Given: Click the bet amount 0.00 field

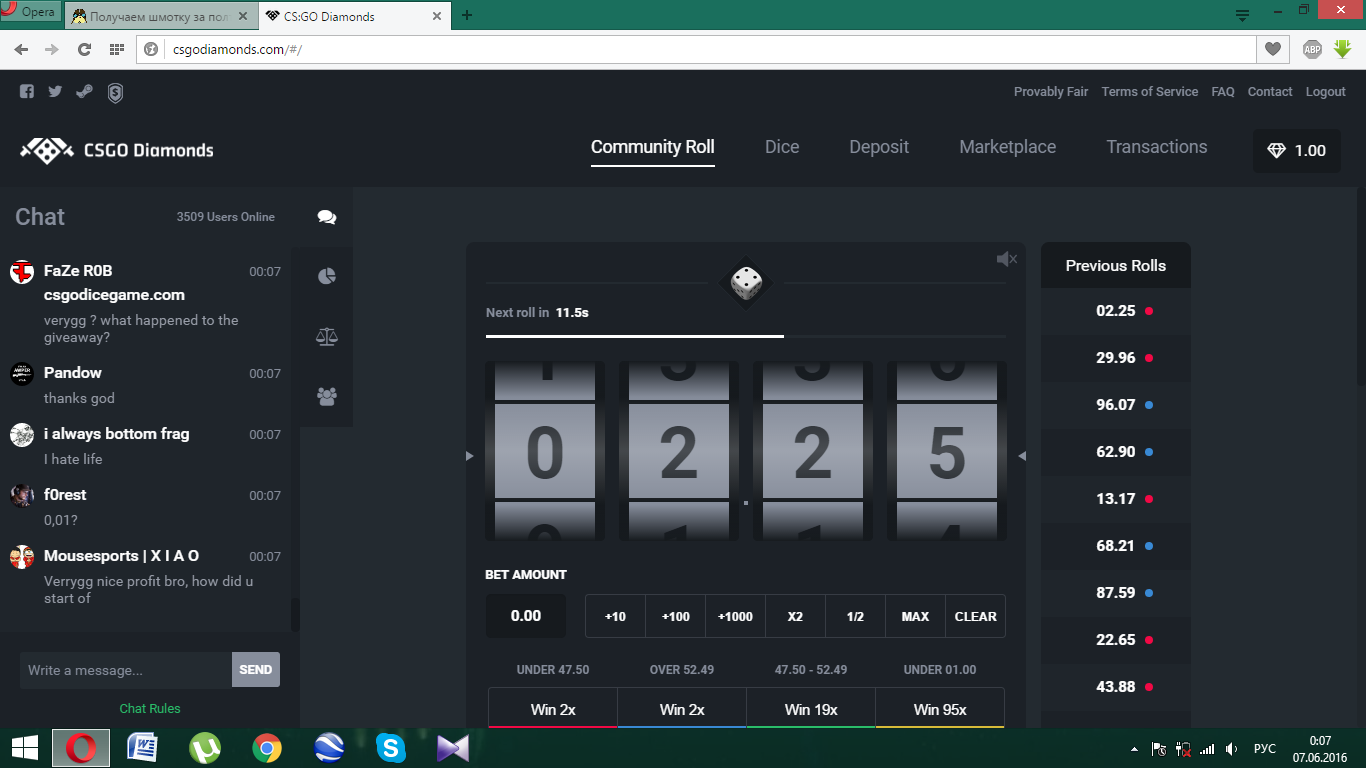Looking at the screenshot, I should [x=526, y=616].
